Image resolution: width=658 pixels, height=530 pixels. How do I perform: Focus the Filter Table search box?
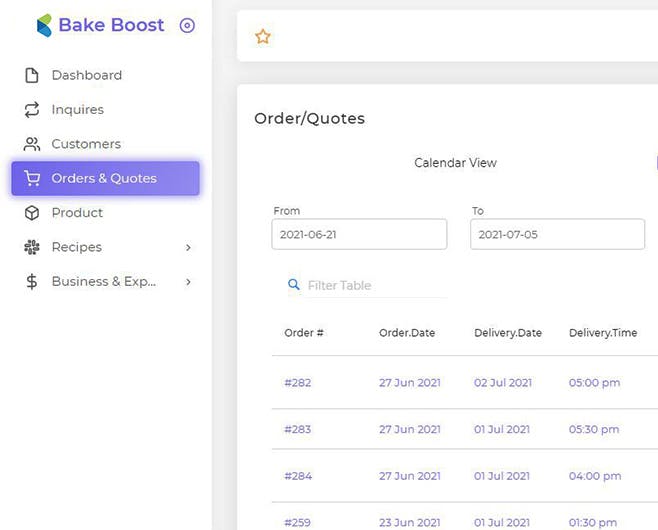pyautogui.click(x=377, y=285)
